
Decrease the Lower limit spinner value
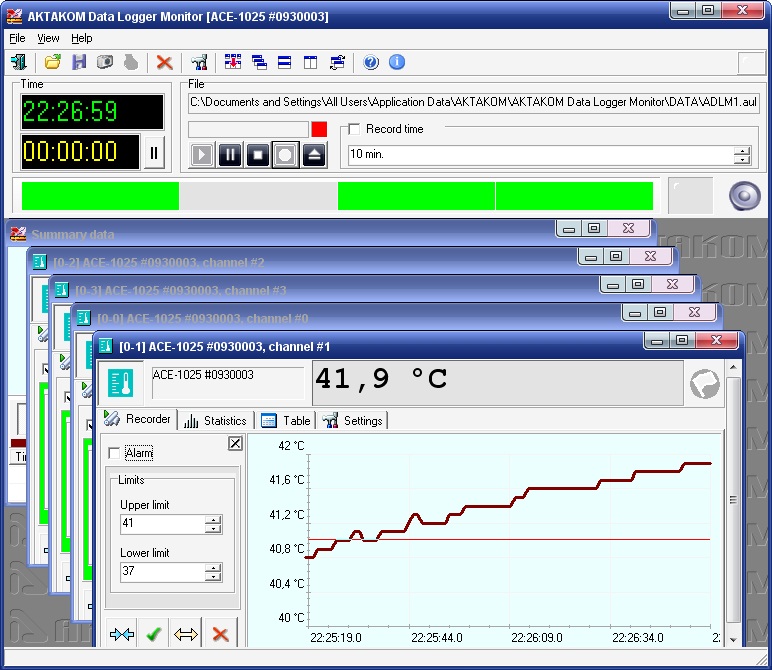(x=213, y=577)
